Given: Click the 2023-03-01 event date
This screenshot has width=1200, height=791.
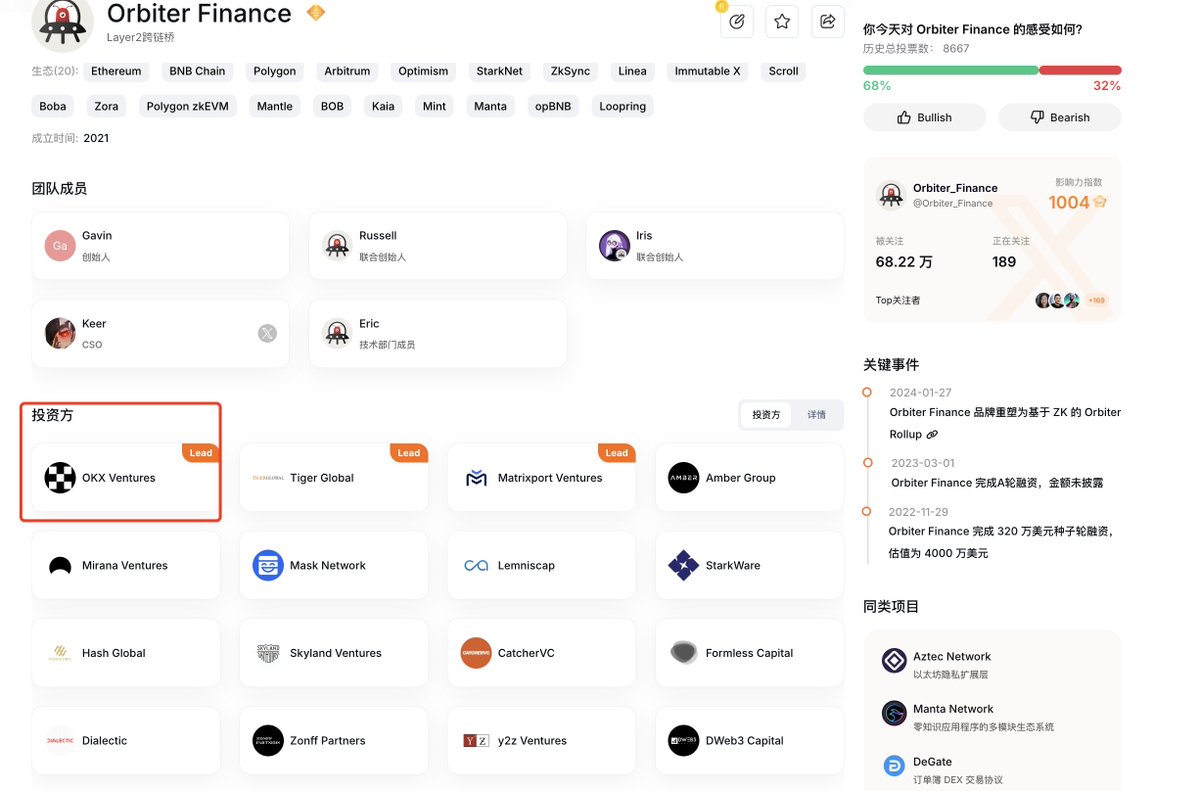Looking at the screenshot, I should tap(923, 463).
